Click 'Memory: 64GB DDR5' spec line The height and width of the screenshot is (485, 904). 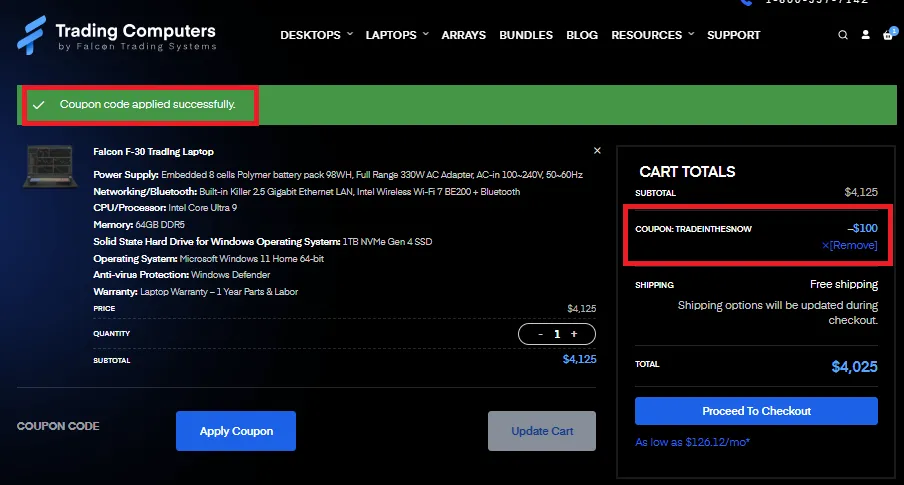click(x=139, y=225)
